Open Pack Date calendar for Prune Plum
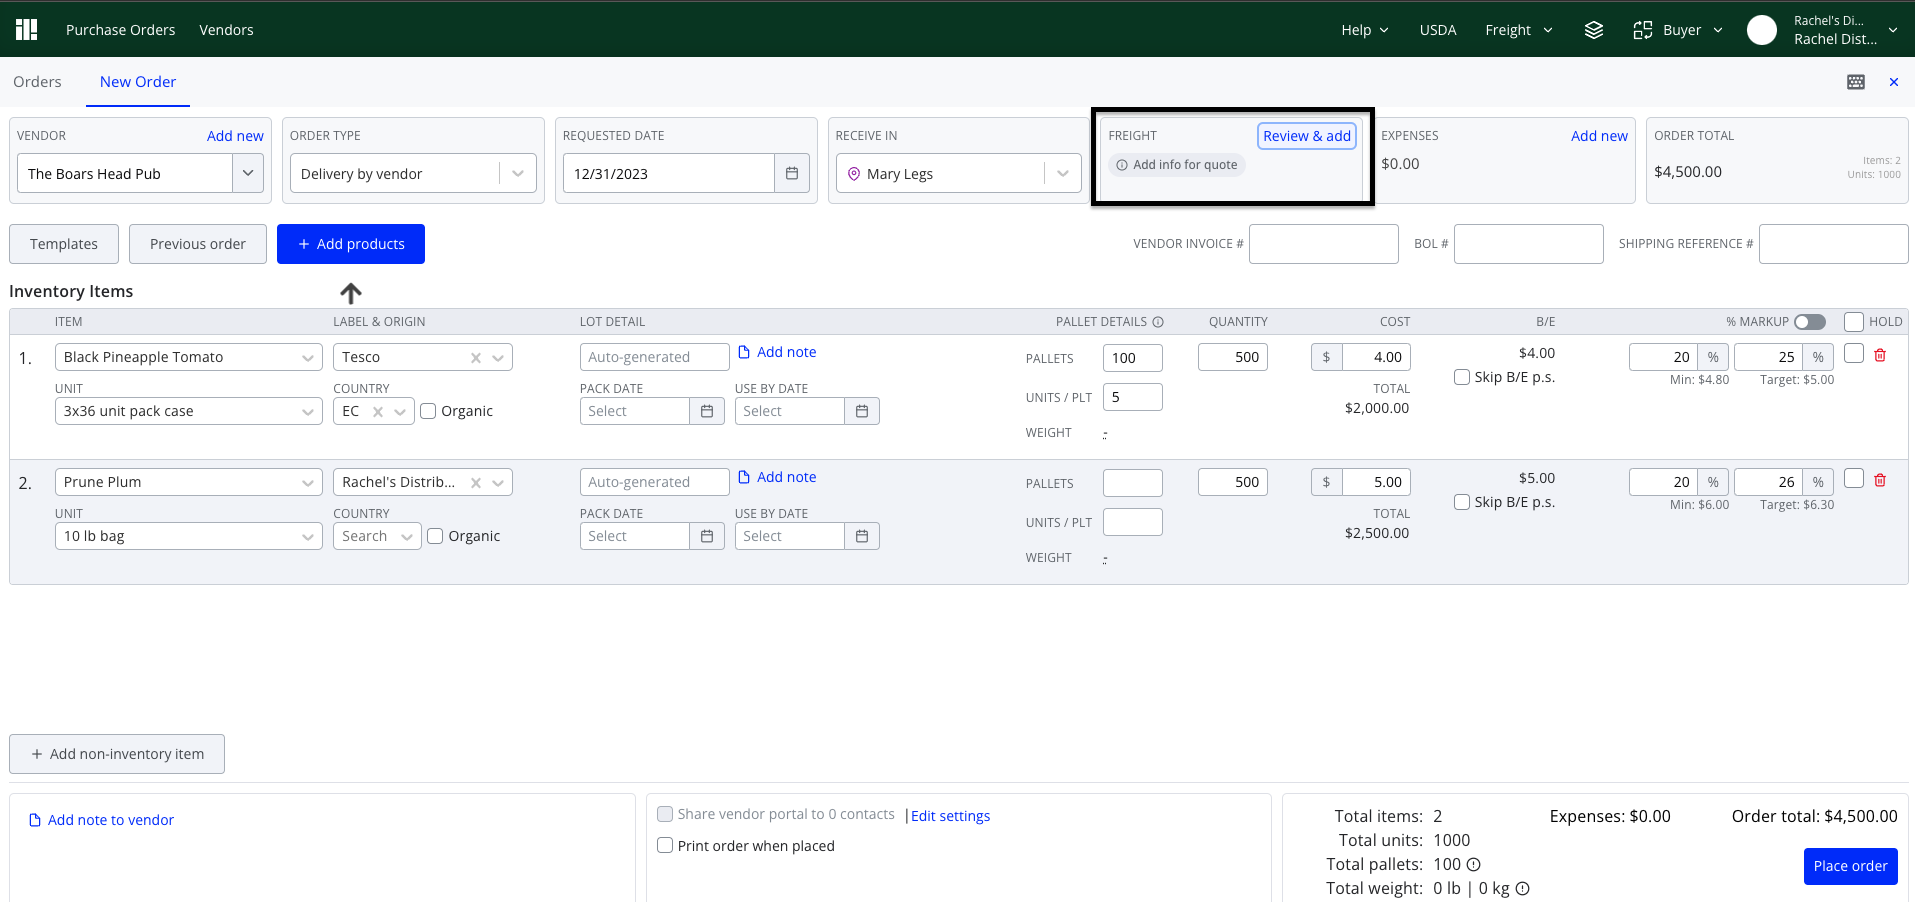This screenshot has height=902, width=1915. point(707,536)
